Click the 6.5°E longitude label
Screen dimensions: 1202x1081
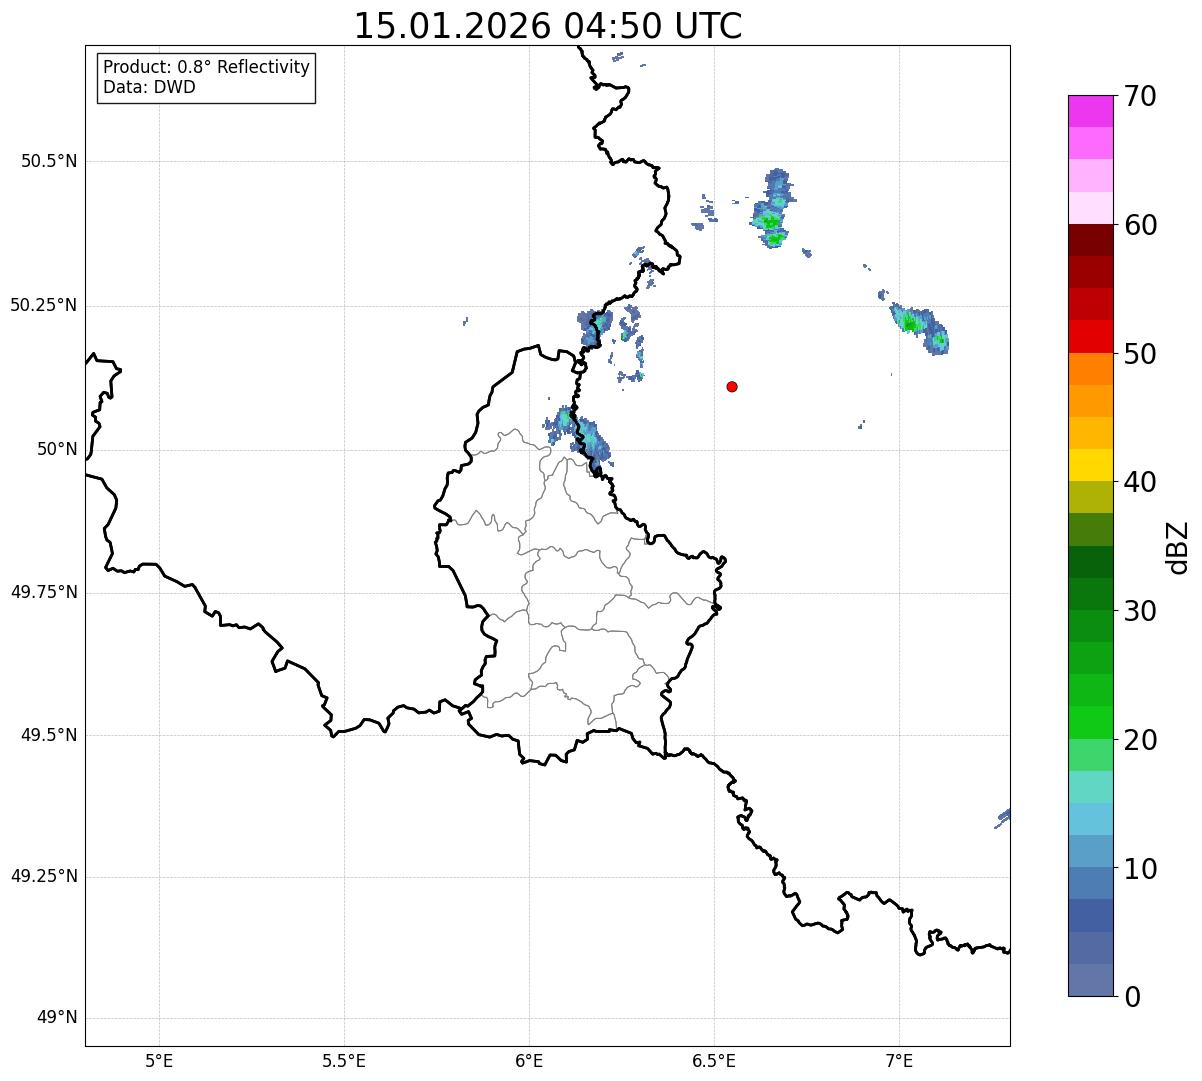tap(714, 1061)
